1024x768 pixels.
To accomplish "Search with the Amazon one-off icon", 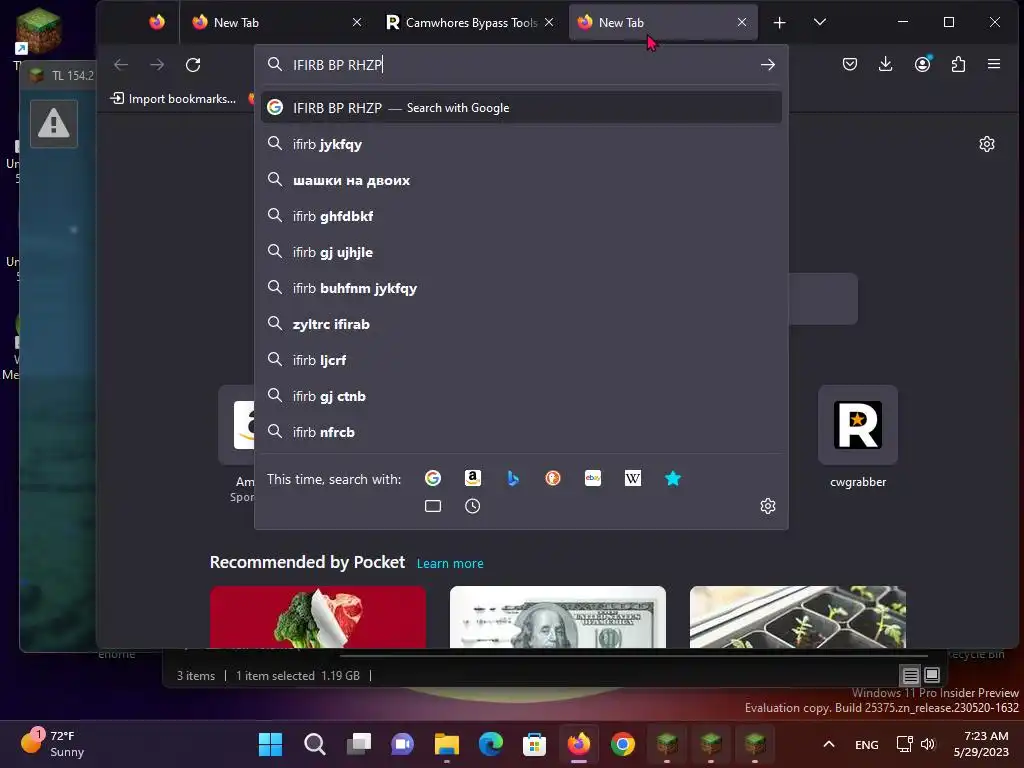I will 473,478.
